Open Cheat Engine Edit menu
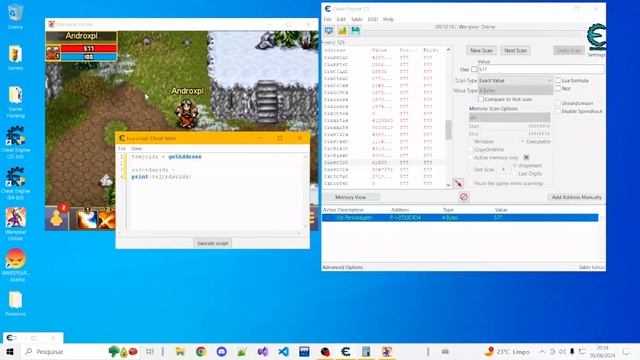 [341, 19]
